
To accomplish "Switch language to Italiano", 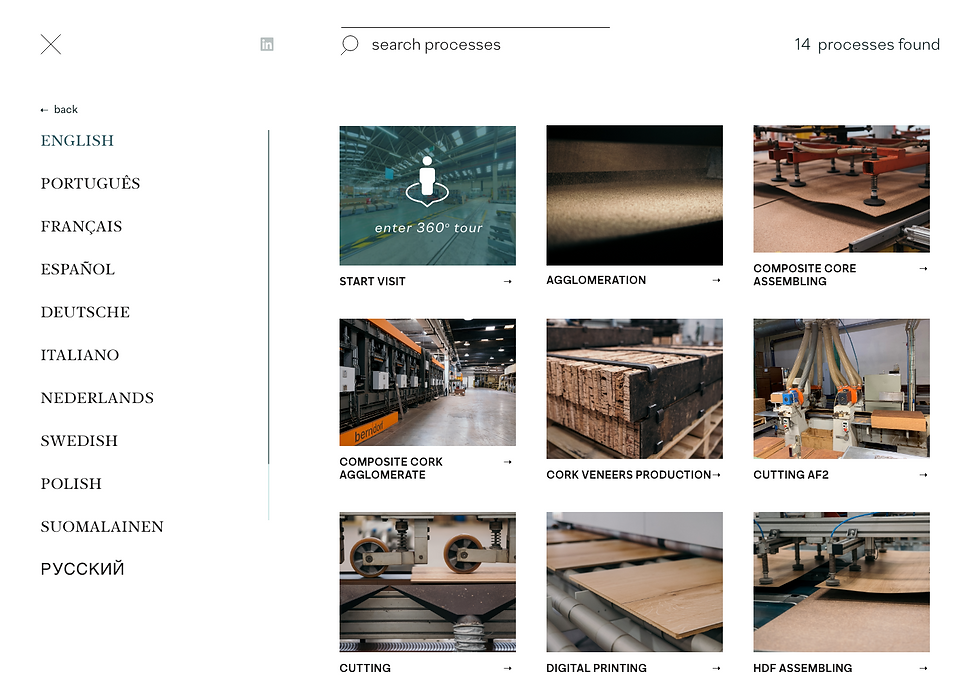I will [79, 355].
